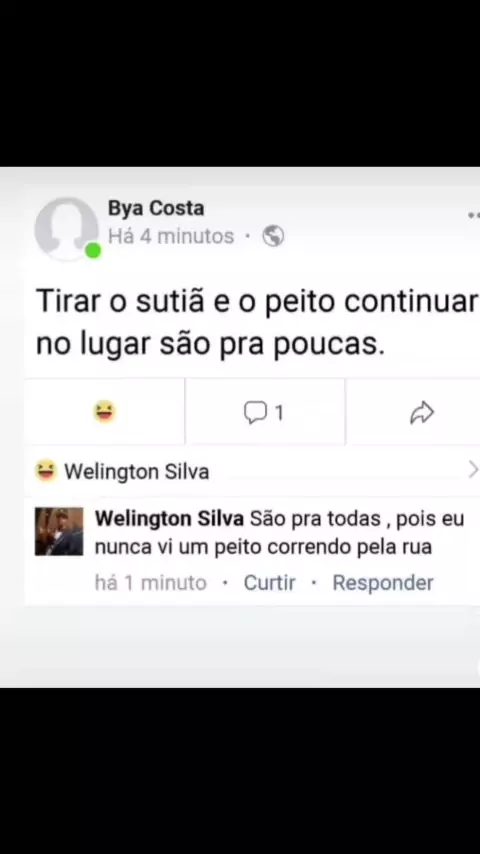Open comments via speech bubble icon

(255, 413)
